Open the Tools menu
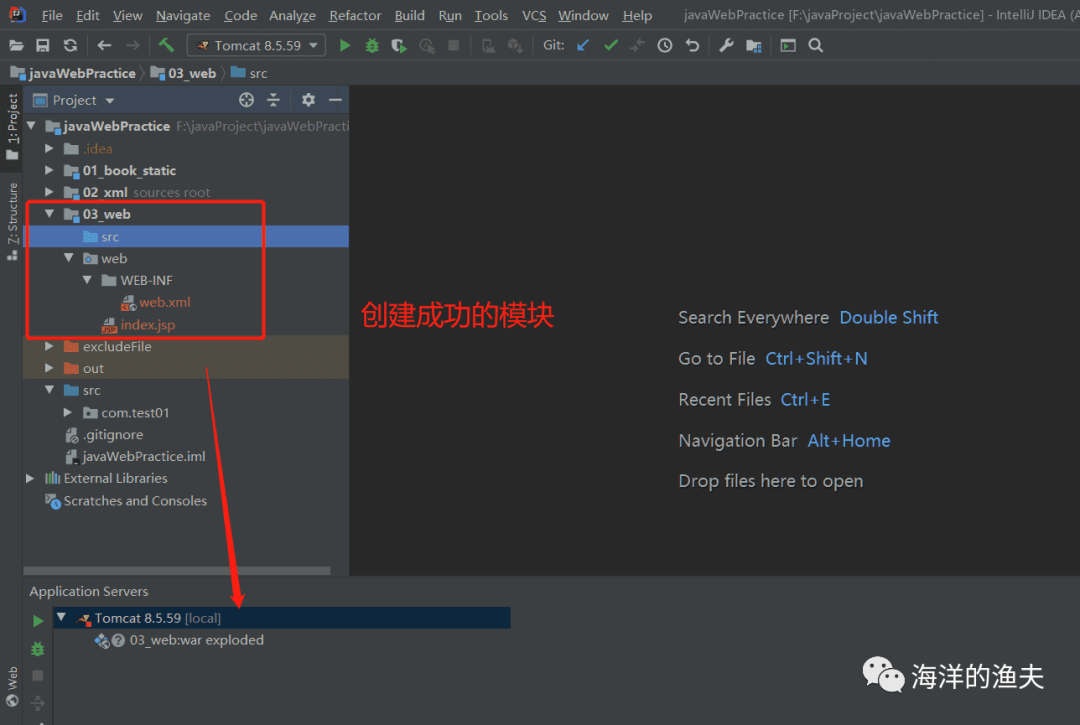The image size is (1080, 725). (x=491, y=15)
